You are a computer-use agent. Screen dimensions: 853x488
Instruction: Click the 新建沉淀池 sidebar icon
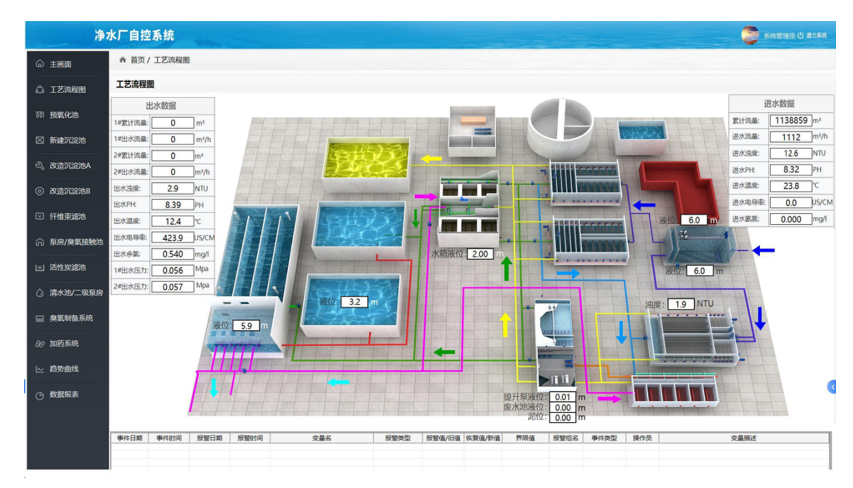[x=40, y=140]
